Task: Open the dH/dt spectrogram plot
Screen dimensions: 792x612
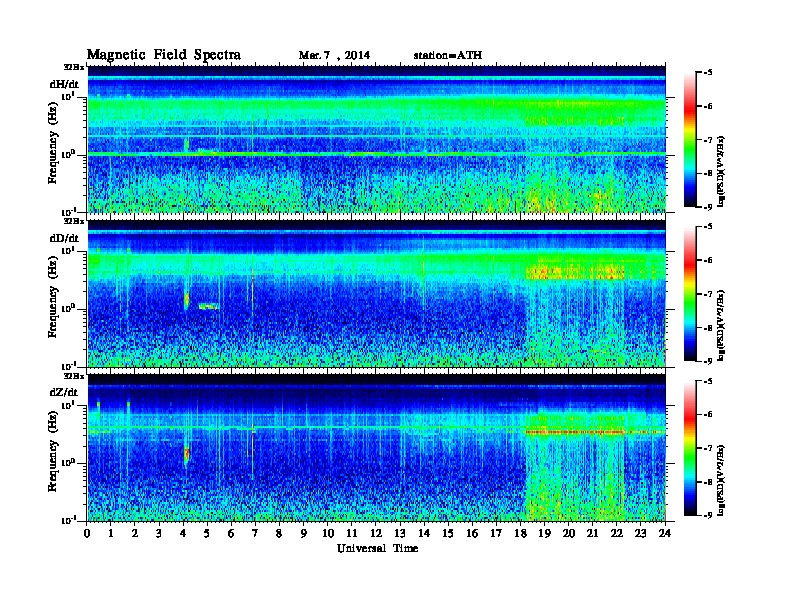Action: 377,139
